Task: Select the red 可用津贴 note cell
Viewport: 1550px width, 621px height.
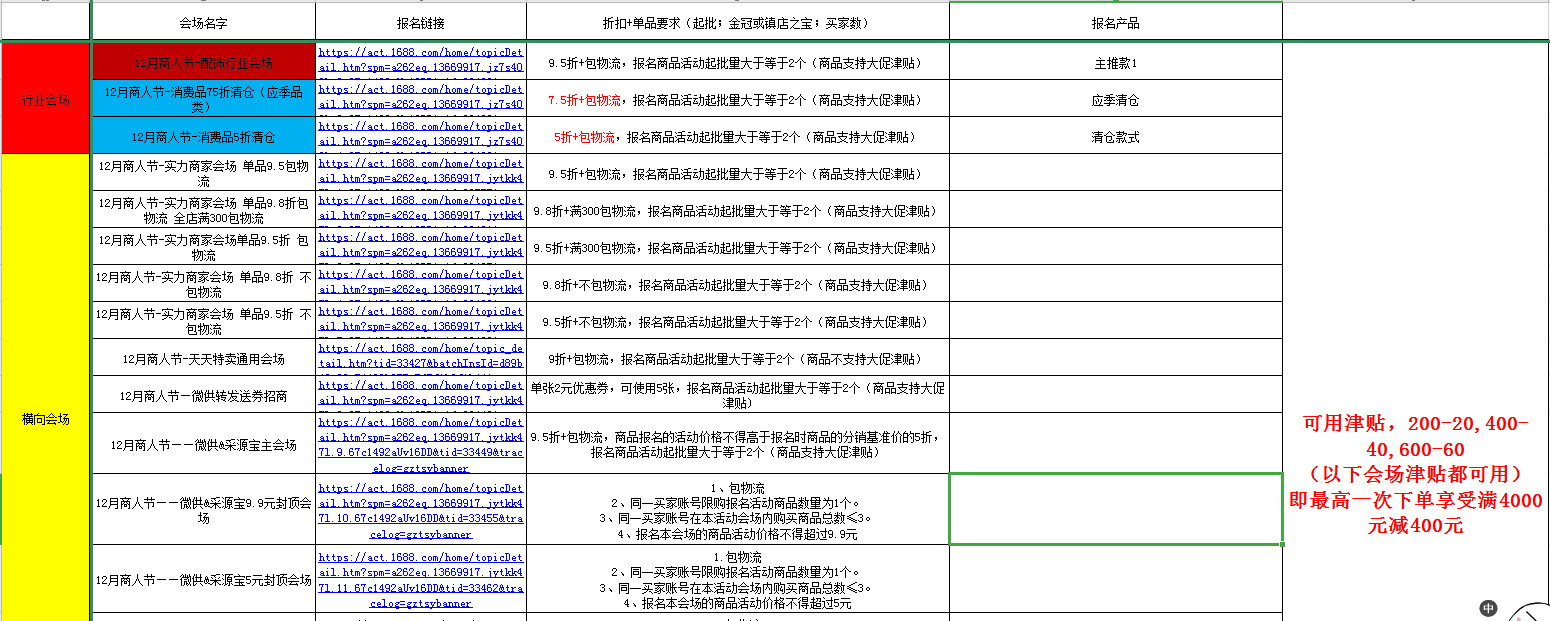Action: click(1415, 474)
